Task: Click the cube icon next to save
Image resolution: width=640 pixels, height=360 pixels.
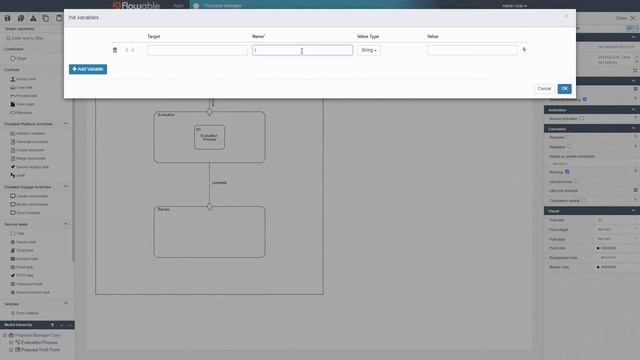Action: (20, 18)
